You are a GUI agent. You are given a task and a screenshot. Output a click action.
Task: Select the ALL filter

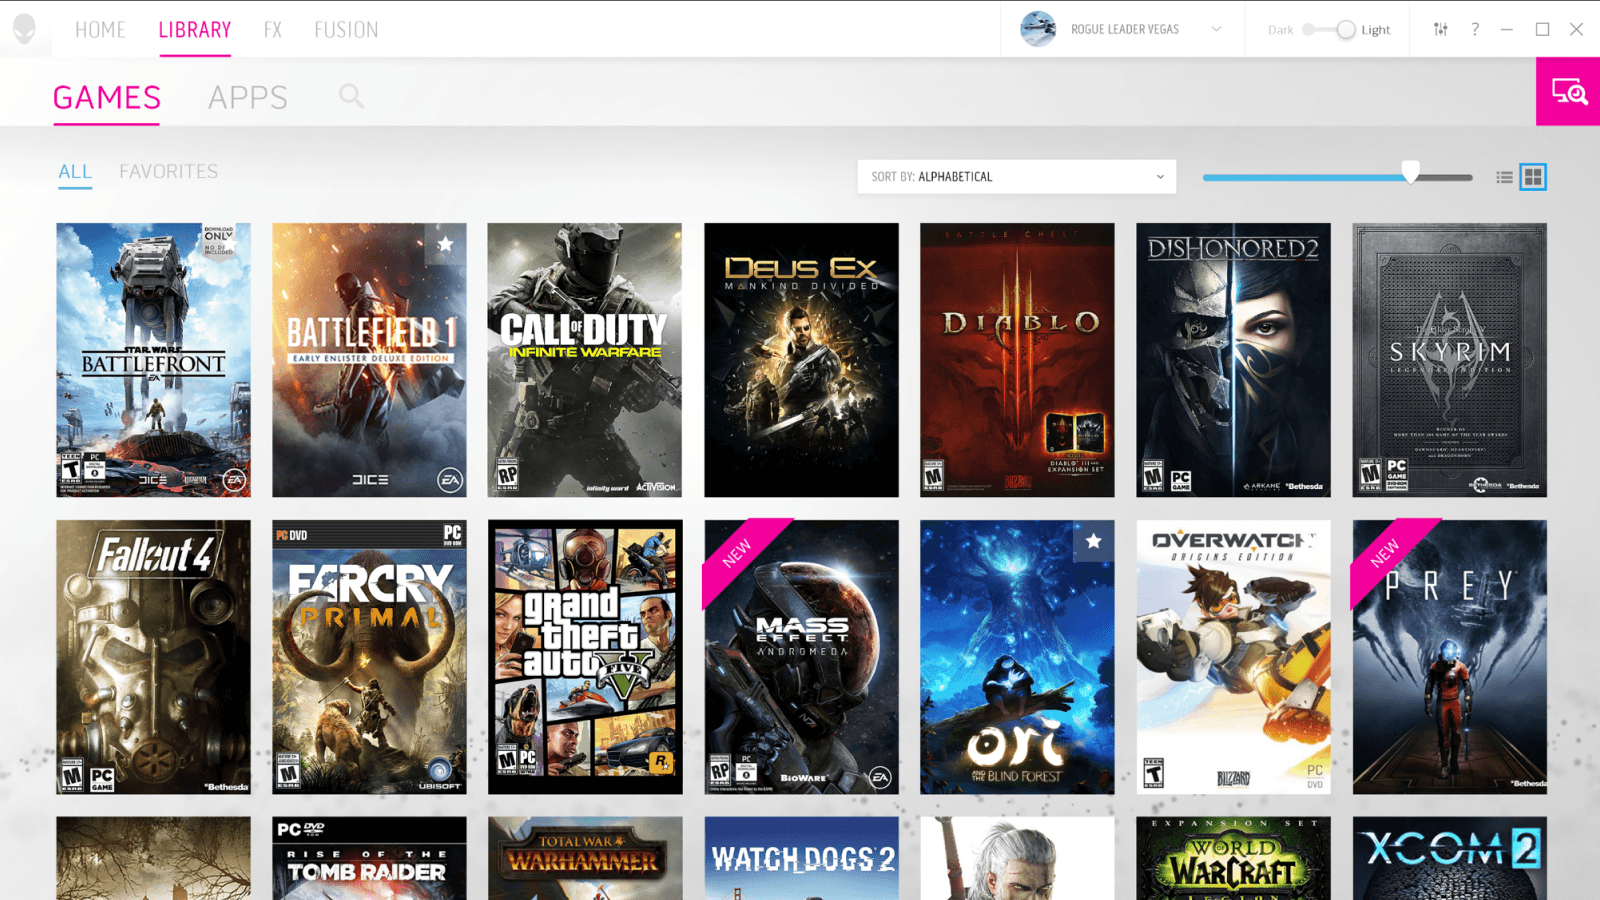pyautogui.click(x=75, y=171)
